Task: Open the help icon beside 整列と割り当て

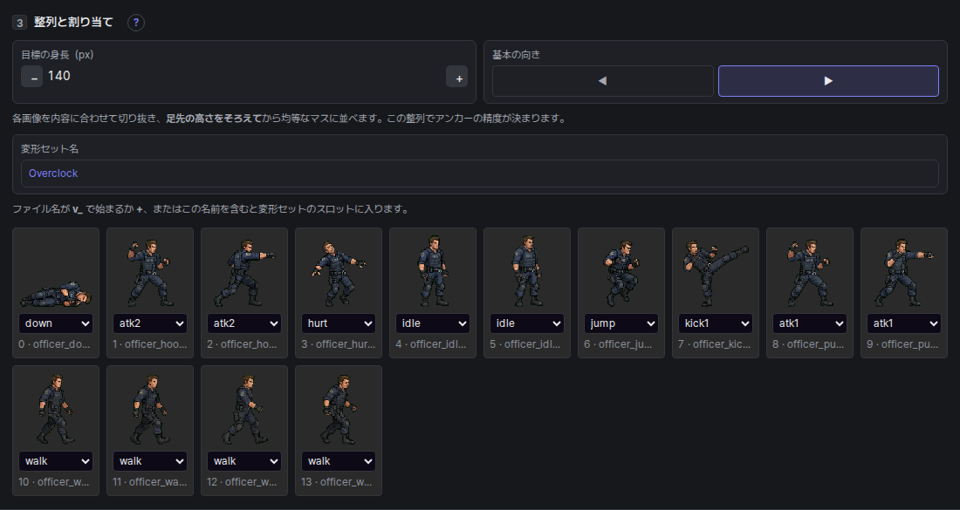Action: 136,23
